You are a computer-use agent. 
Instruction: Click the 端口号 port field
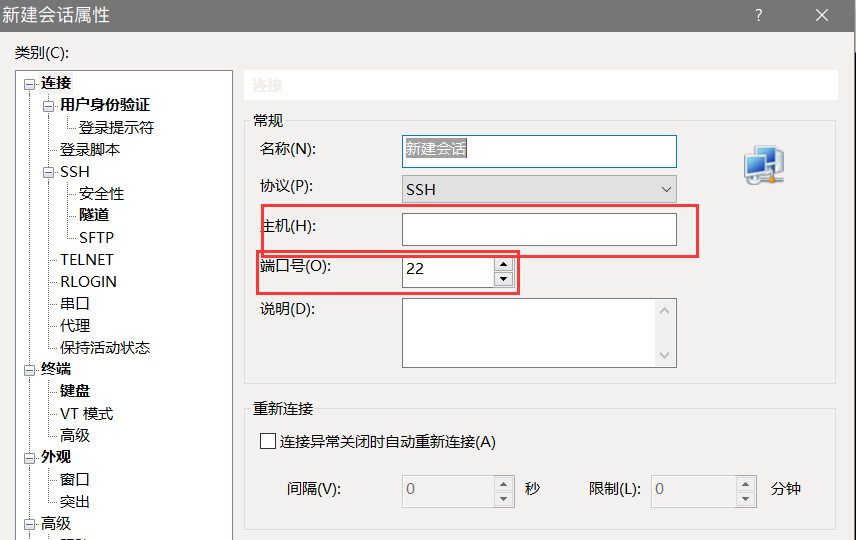(448, 271)
